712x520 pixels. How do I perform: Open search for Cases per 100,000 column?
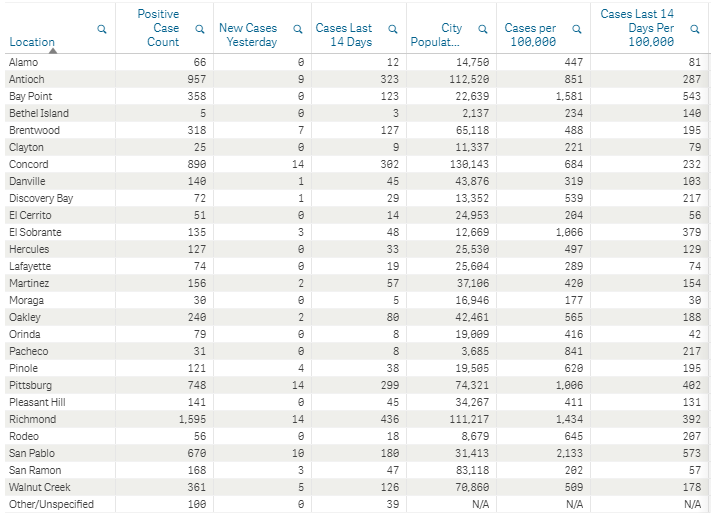click(x=577, y=29)
